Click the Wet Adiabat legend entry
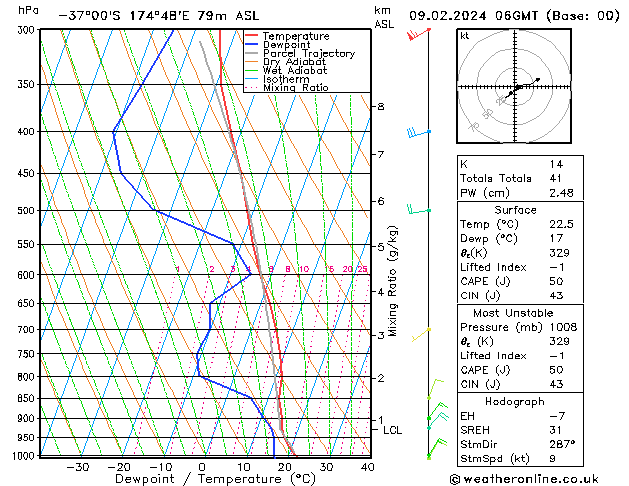Screen dimensions: 629x486 click(x=295, y=71)
